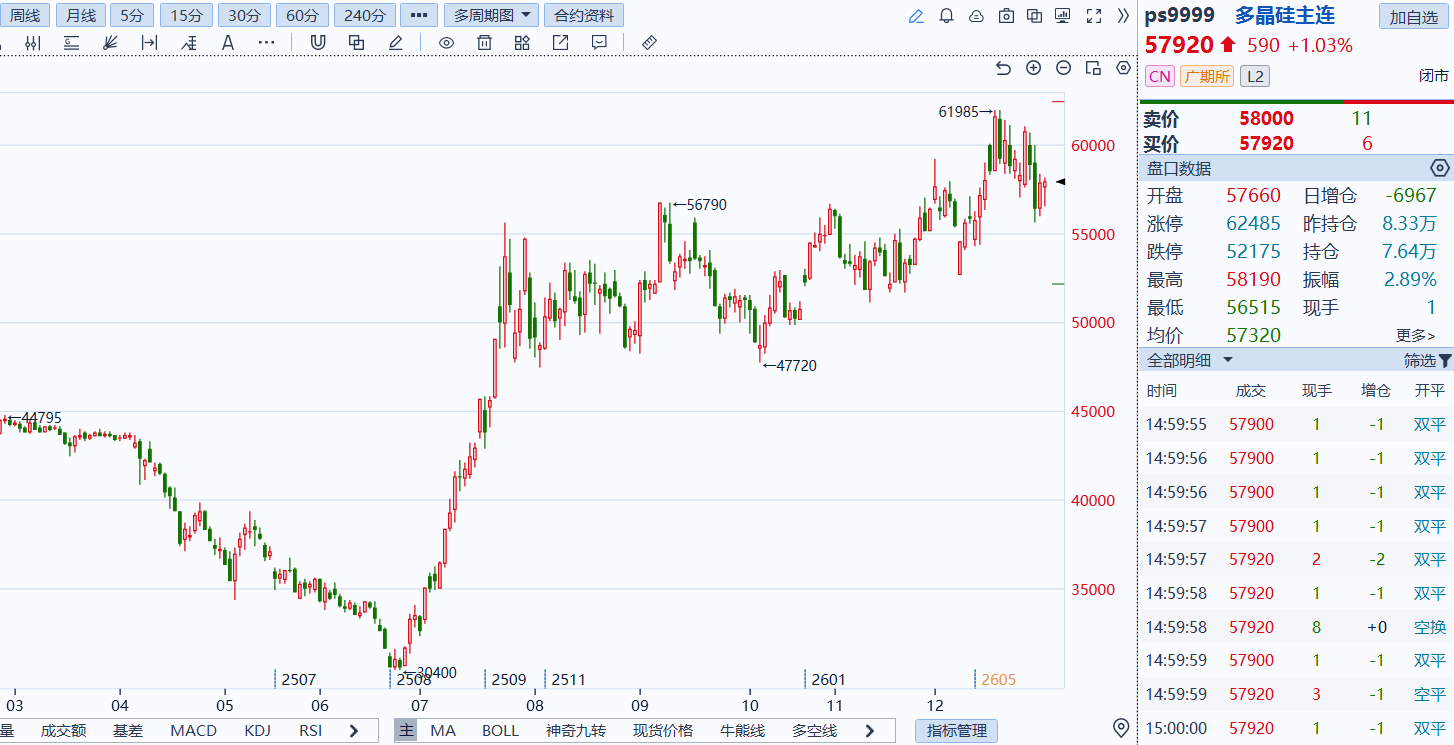Toggle the 主 main chart indicator
The width and height of the screenshot is (1454, 745).
[x=406, y=731]
